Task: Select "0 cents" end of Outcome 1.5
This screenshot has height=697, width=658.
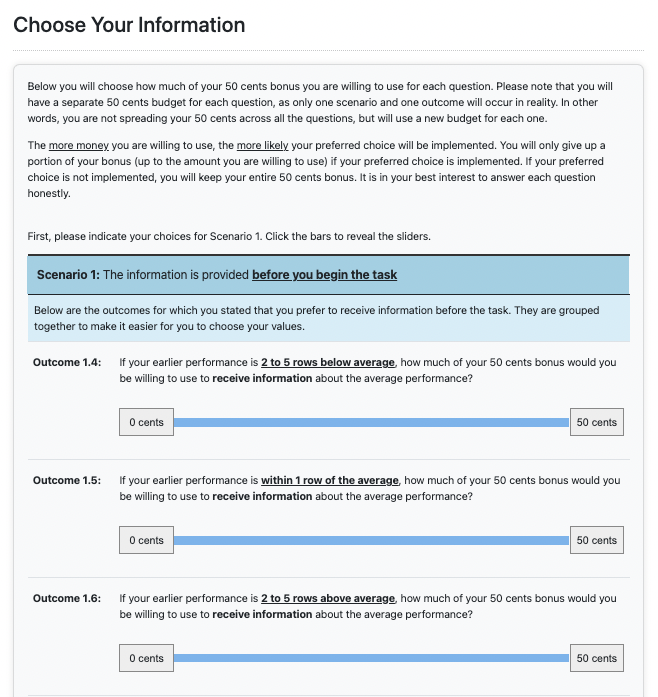Action: [146, 540]
